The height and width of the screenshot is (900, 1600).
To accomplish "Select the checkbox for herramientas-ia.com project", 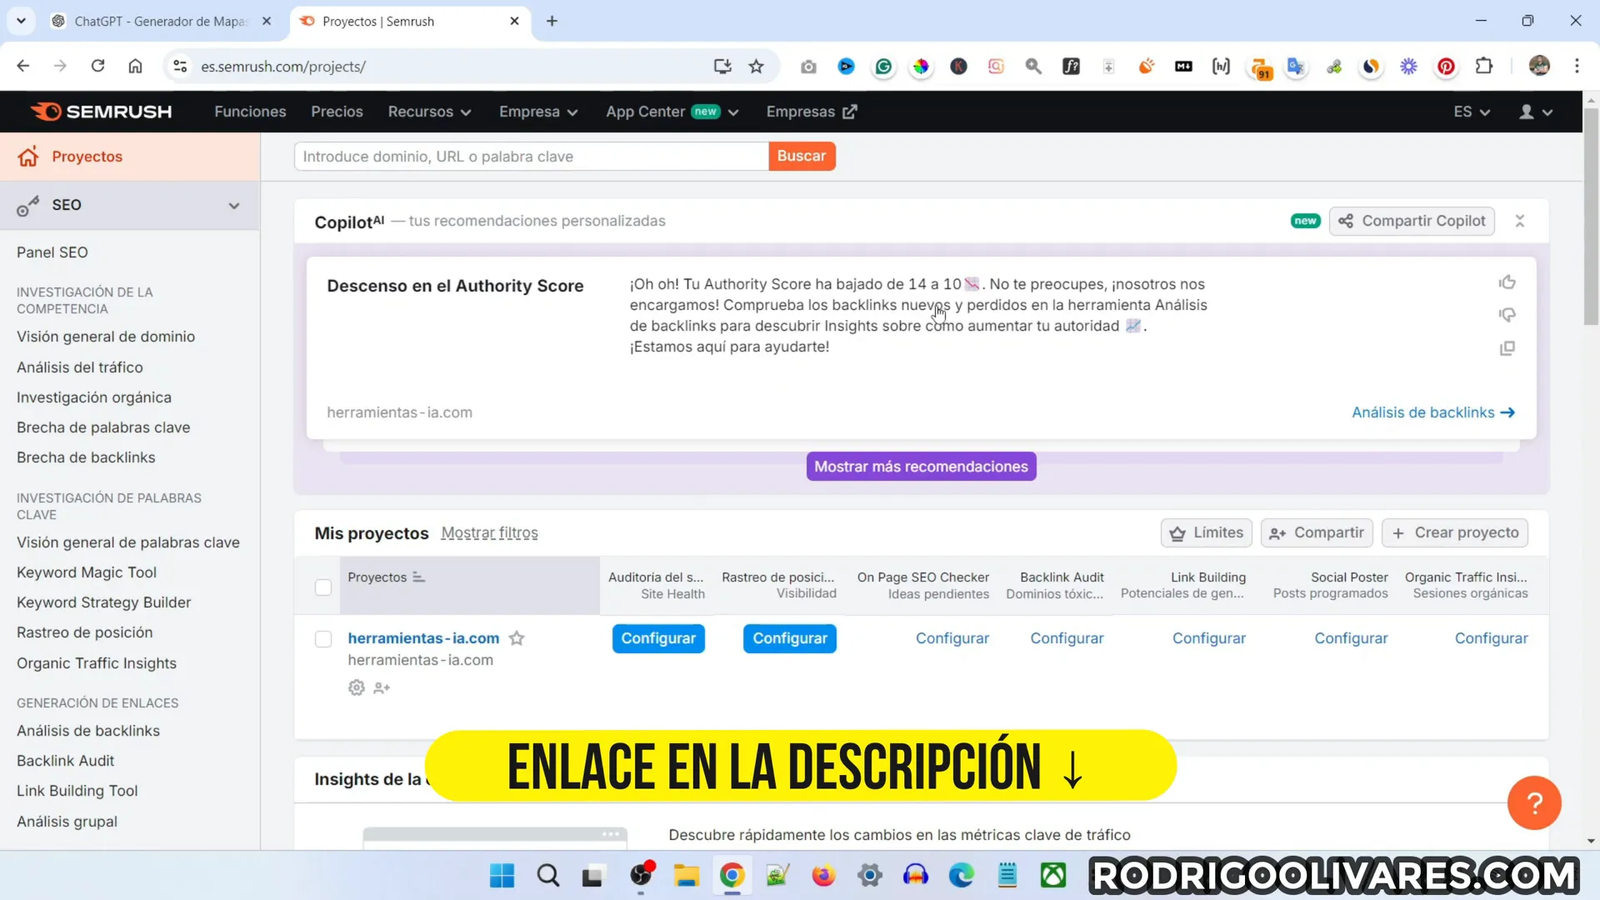I will [x=322, y=639].
